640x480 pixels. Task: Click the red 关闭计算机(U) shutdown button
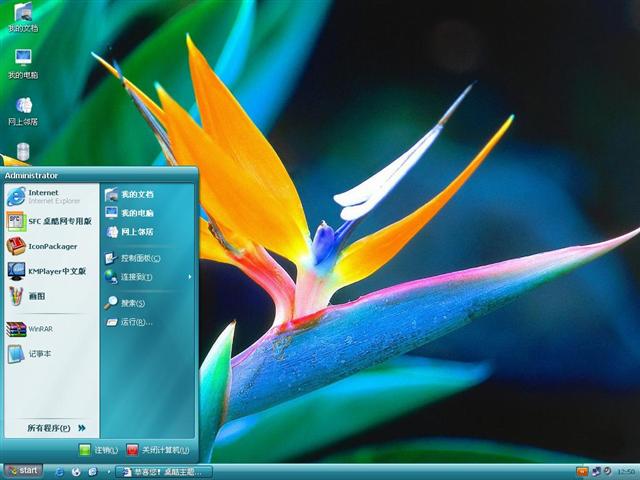pyautogui.click(x=158, y=450)
